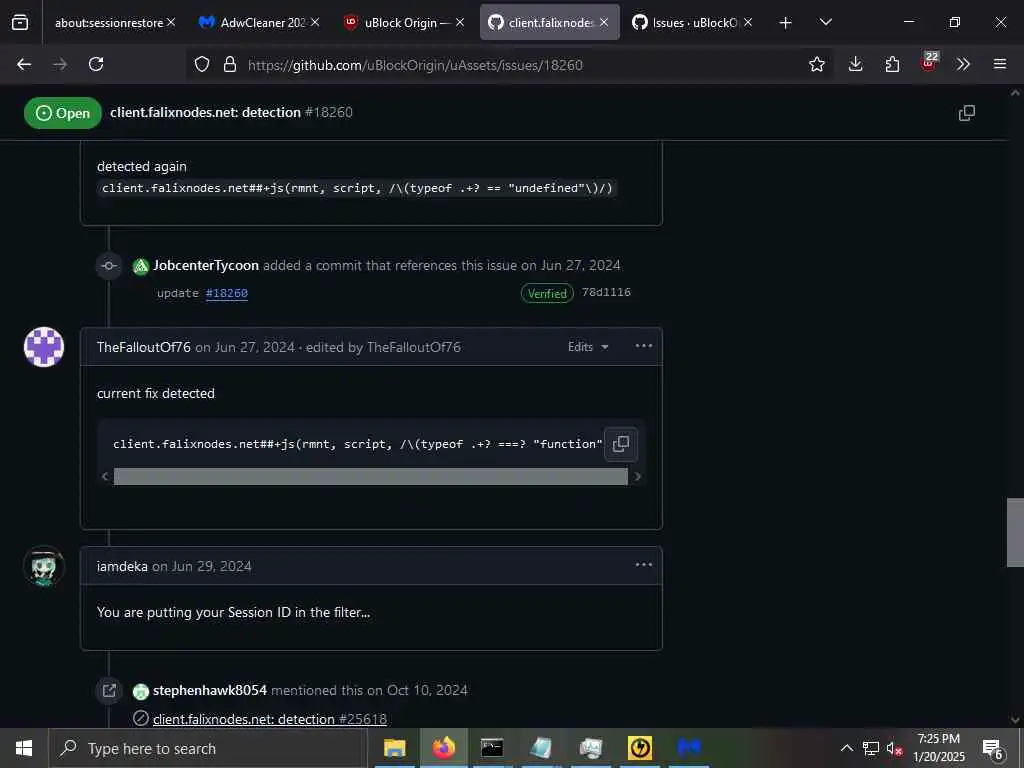Close the about:sessionrestore tab
The height and width of the screenshot is (768, 1024).
point(171,22)
